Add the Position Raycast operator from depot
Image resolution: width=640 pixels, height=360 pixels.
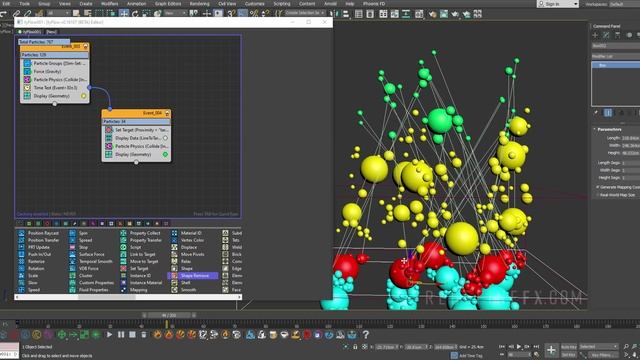(39, 233)
